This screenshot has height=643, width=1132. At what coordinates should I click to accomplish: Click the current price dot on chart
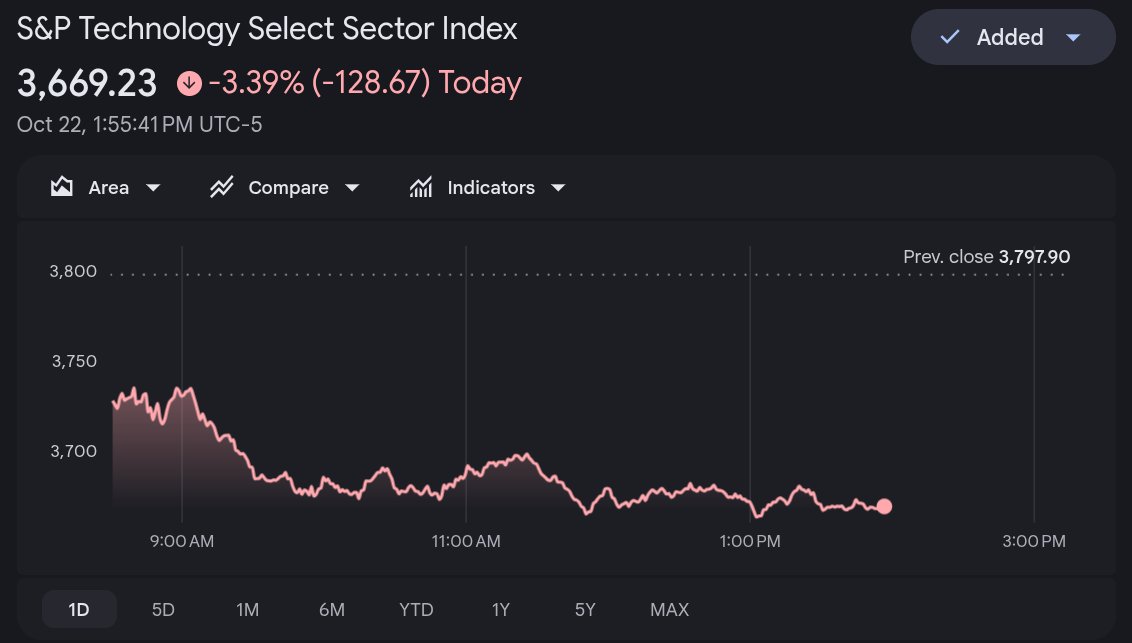tap(884, 507)
